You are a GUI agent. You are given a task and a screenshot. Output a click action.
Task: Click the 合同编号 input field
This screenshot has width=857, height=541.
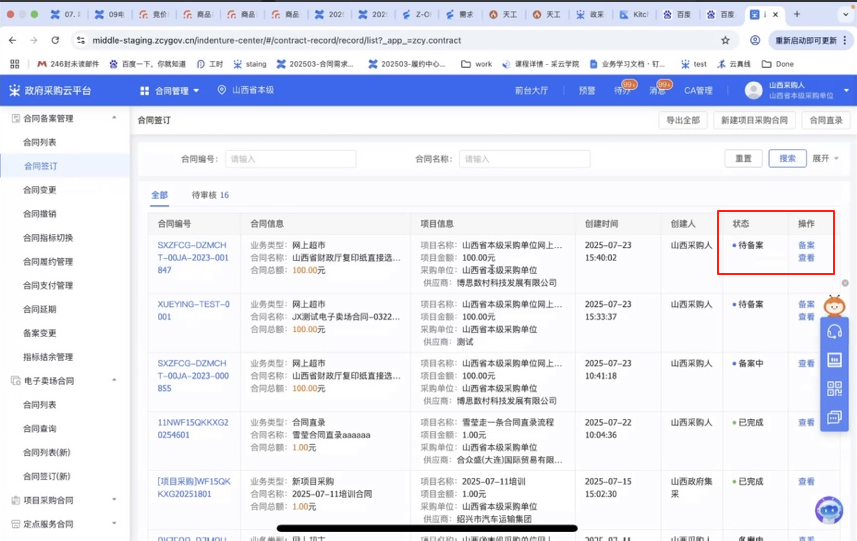pos(290,159)
